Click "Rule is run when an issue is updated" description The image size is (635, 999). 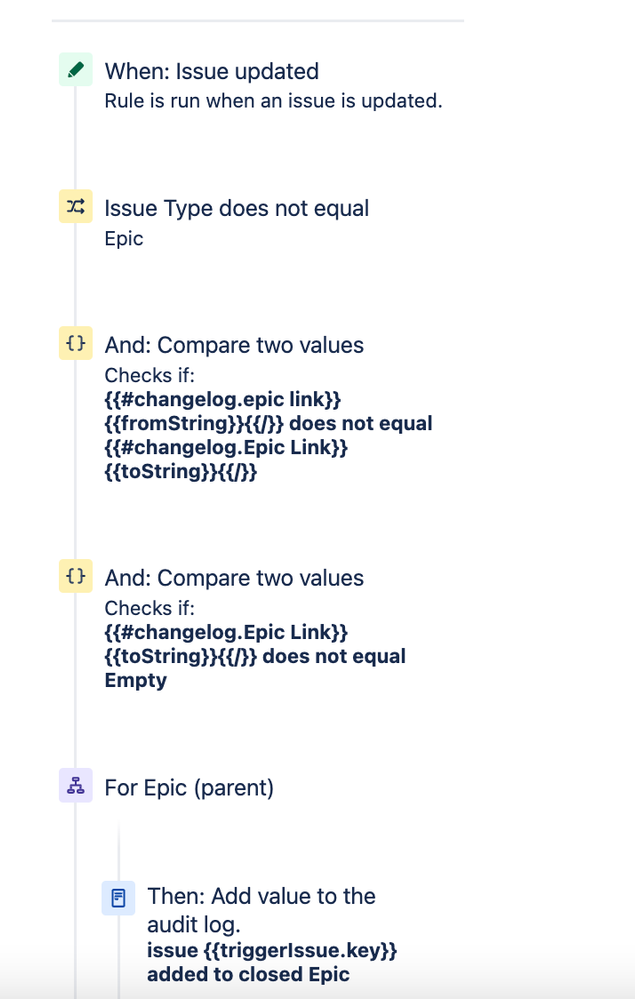273,100
